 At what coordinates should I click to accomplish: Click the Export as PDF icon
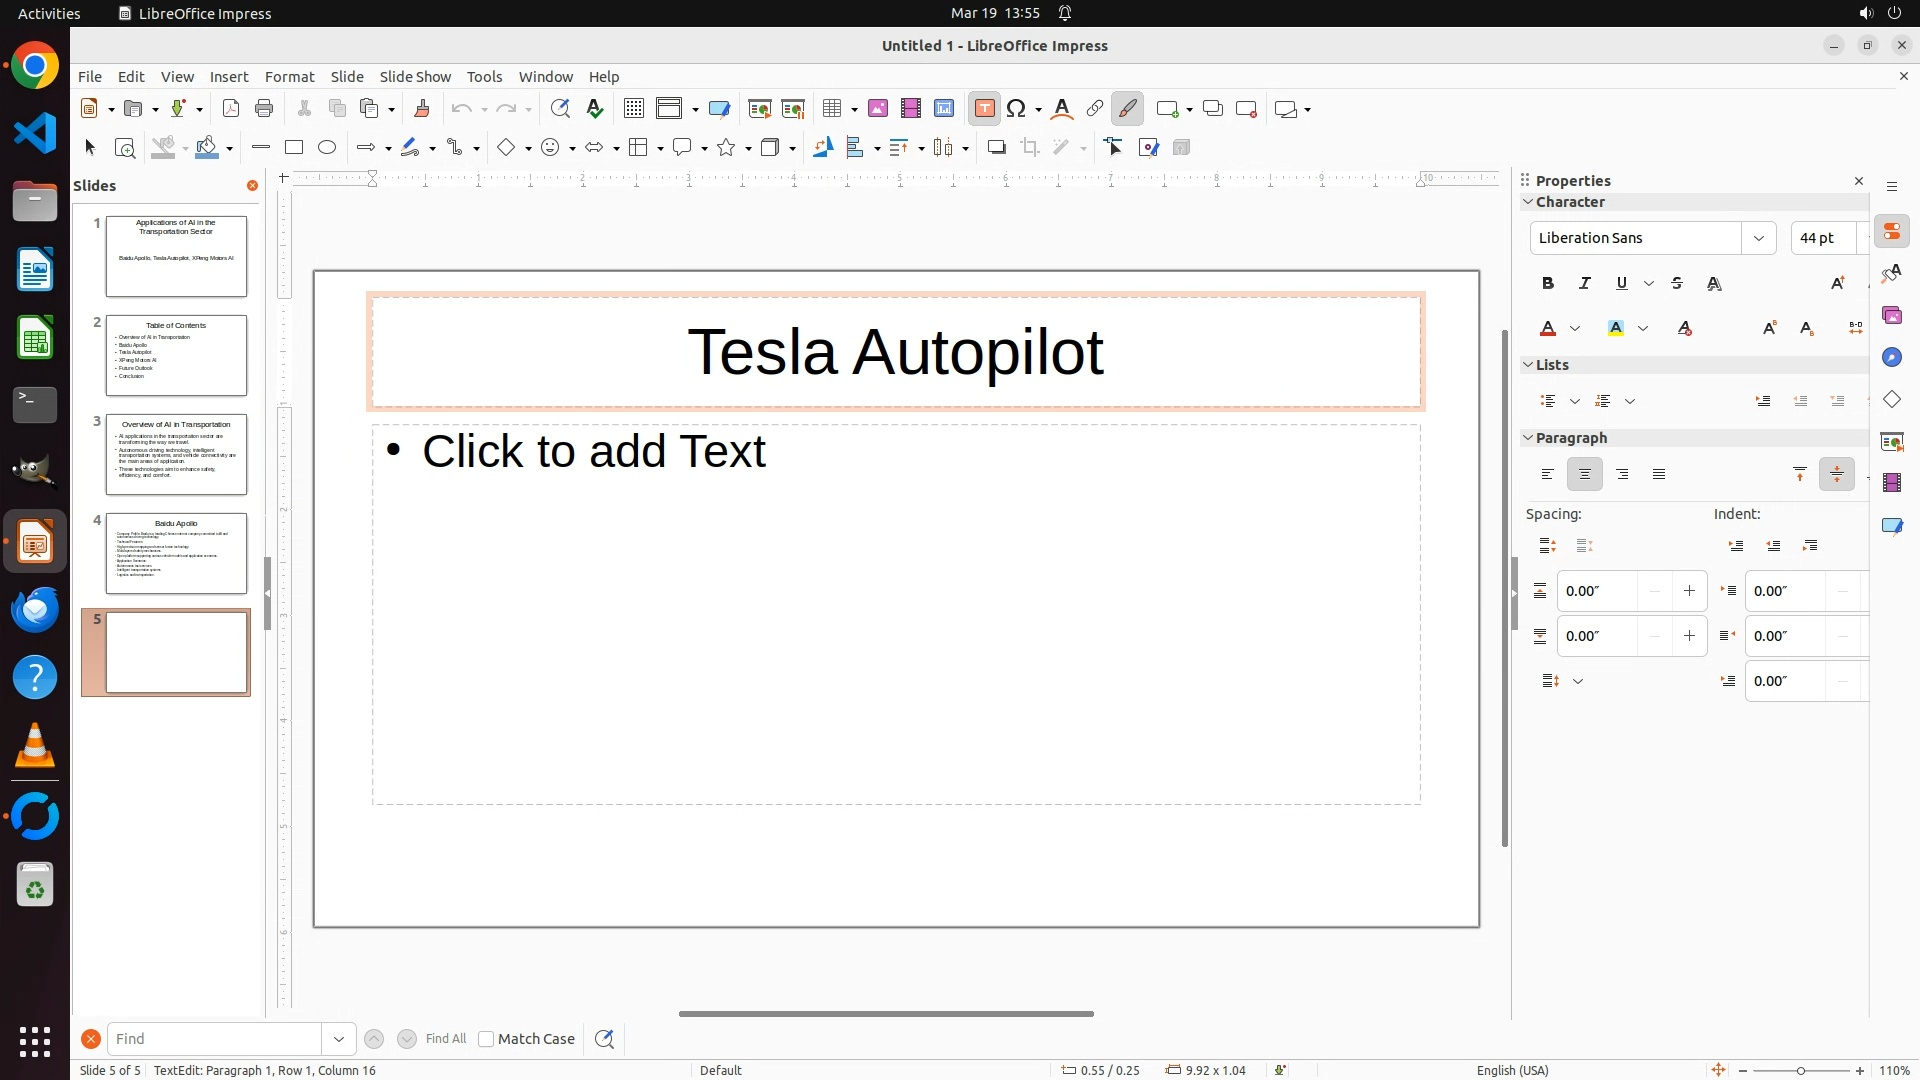coord(231,109)
